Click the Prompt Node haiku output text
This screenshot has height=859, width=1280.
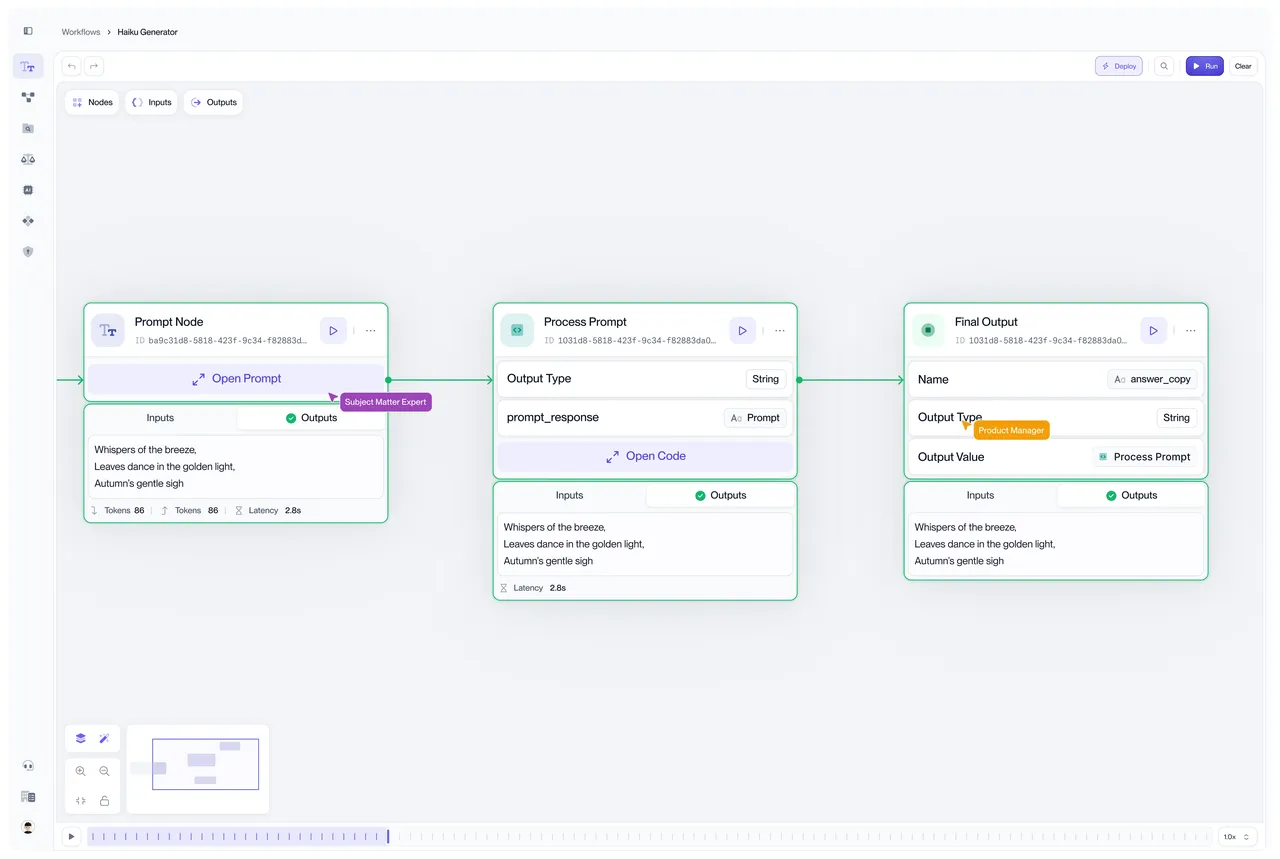coord(165,466)
